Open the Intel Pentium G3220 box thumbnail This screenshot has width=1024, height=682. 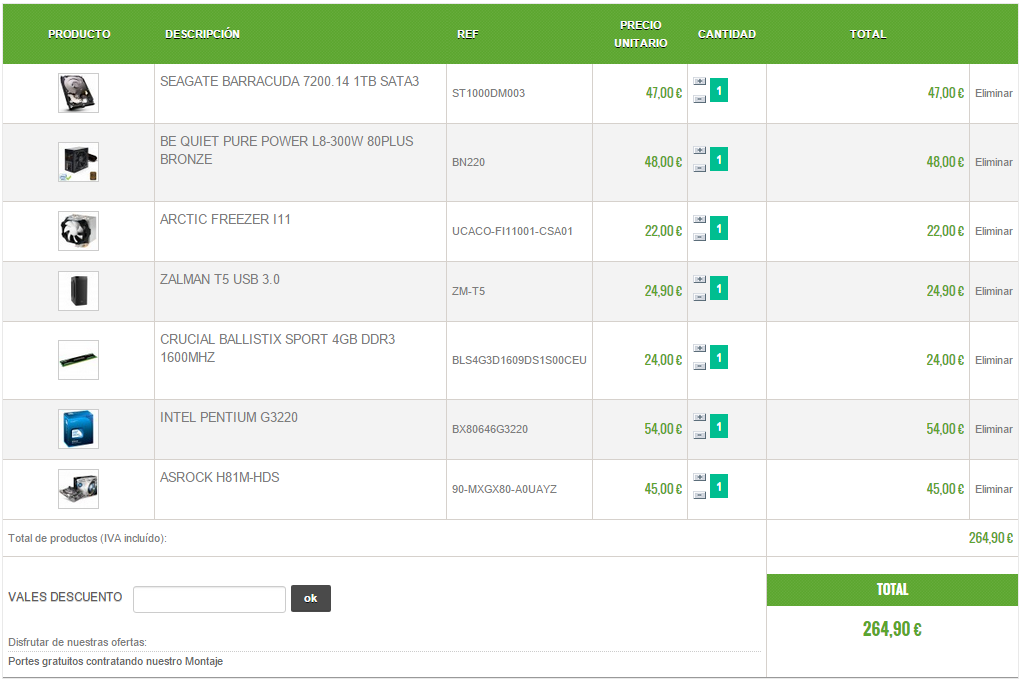point(78,429)
